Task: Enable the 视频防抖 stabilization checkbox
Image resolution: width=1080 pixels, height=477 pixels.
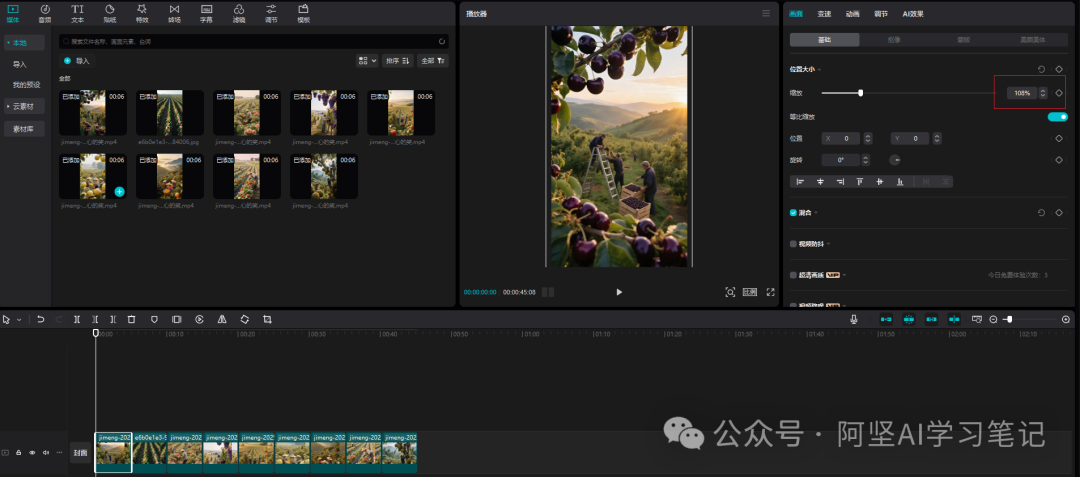Action: 793,244
